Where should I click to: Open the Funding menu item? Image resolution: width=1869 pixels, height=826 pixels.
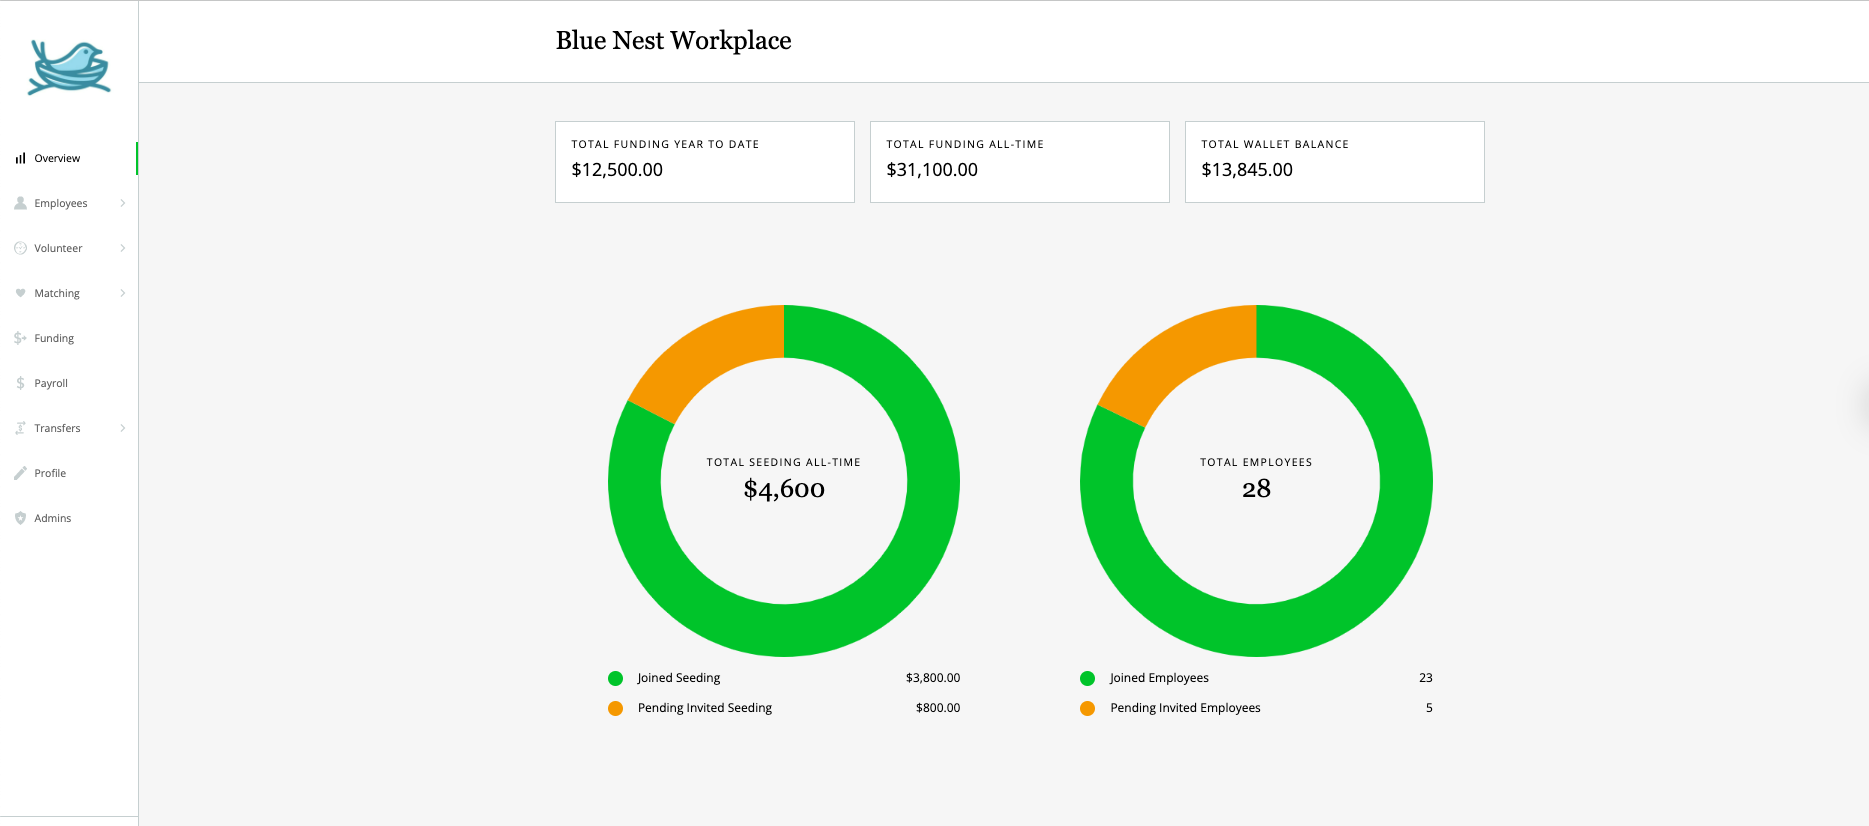(x=54, y=338)
